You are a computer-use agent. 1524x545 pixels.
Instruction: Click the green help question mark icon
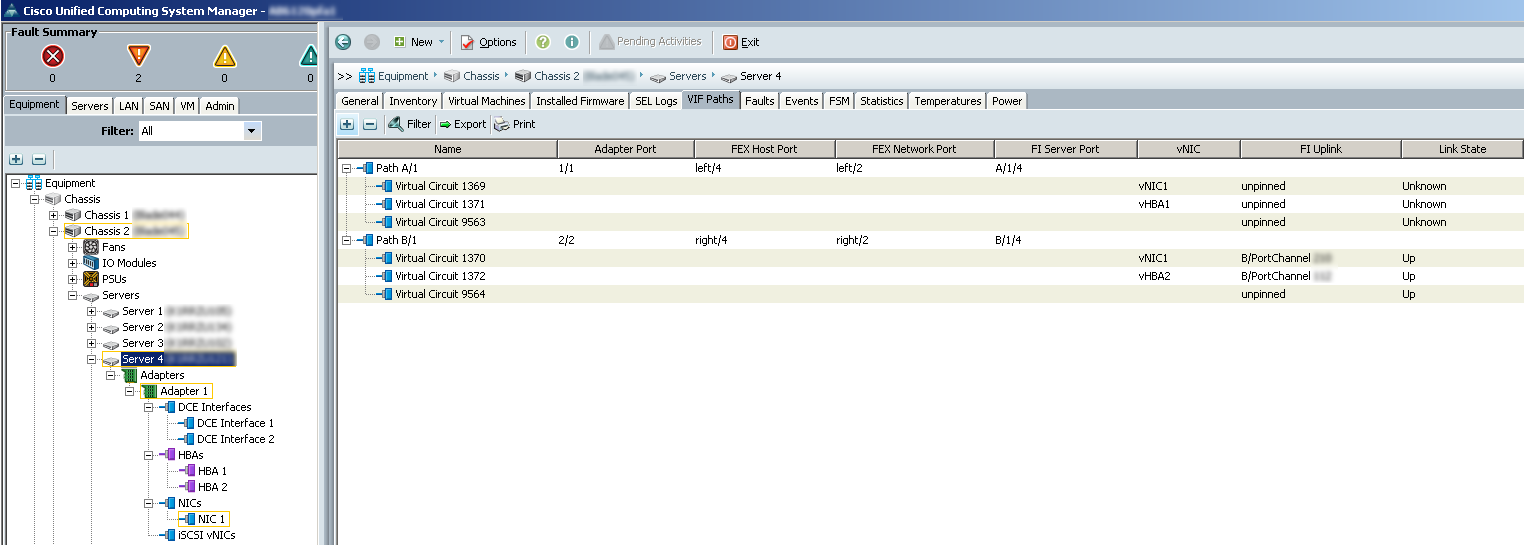(x=543, y=42)
